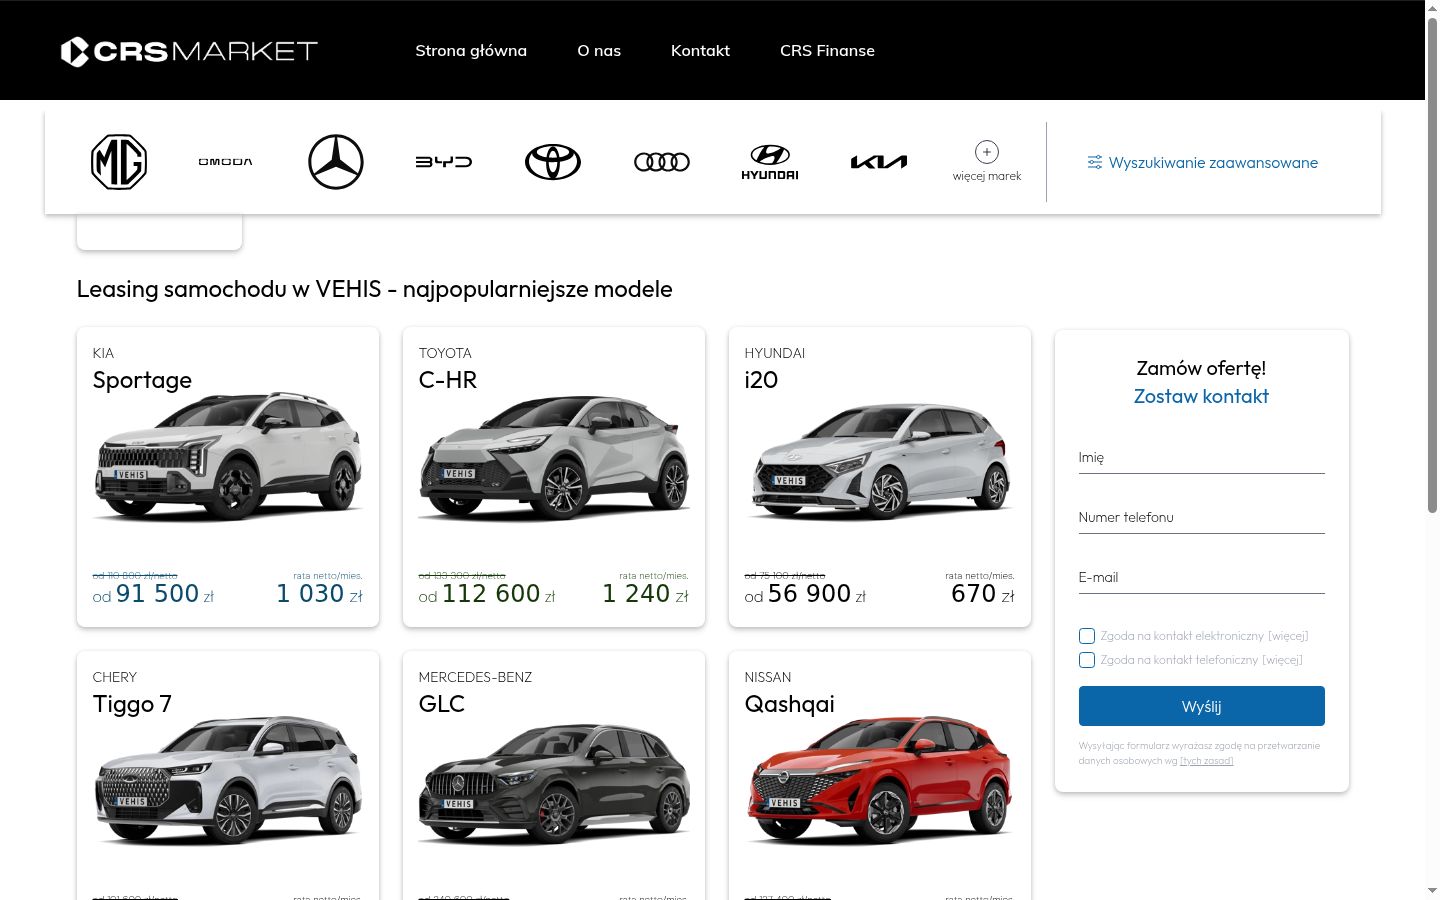
Task: Open the Hyundai i20 car image
Action: coord(880,459)
